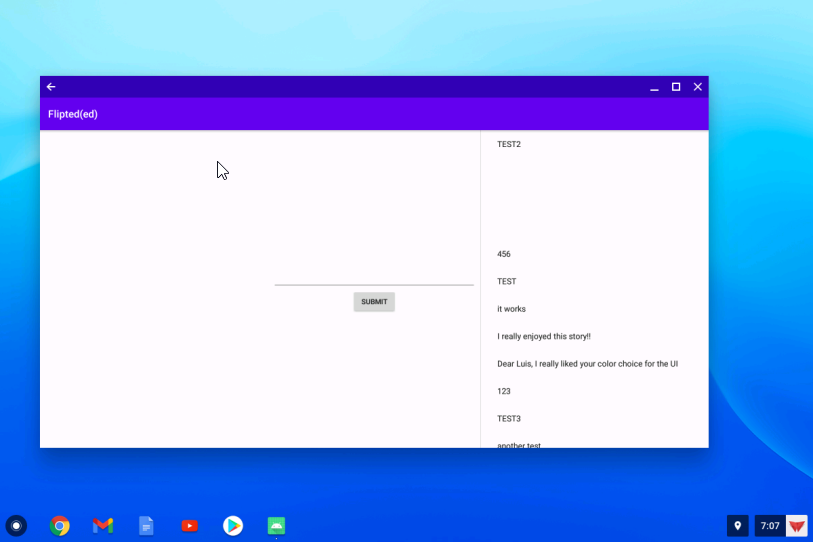Image resolution: width=813 pixels, height=542 pixels.
Task: Open Google Chrome from the shelf
Action: (x=60, y=526)
